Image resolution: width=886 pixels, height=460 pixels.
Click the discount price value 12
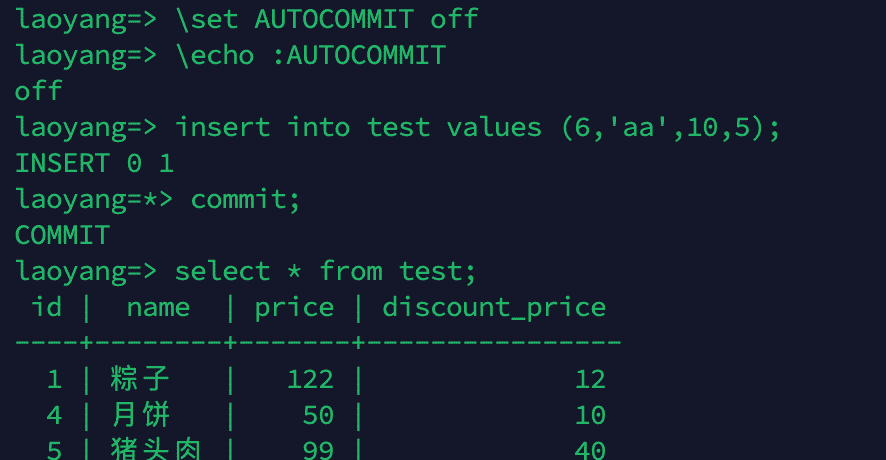[590, 379]
